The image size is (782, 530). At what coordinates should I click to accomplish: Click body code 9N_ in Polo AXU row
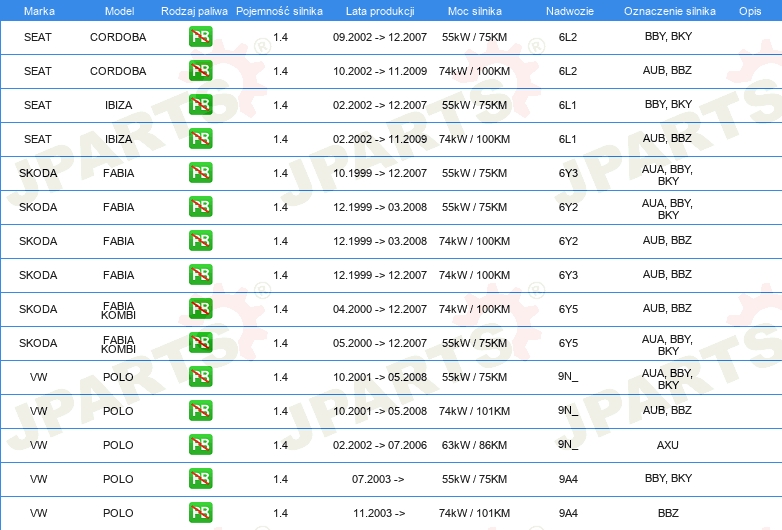[568, 444]
